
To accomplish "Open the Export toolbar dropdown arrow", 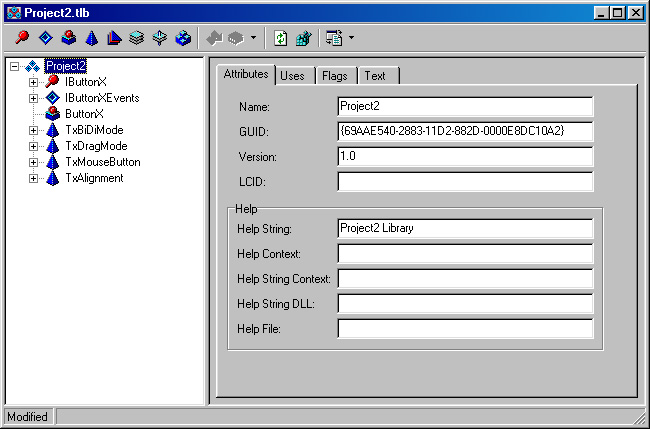I will pos(351,39).
